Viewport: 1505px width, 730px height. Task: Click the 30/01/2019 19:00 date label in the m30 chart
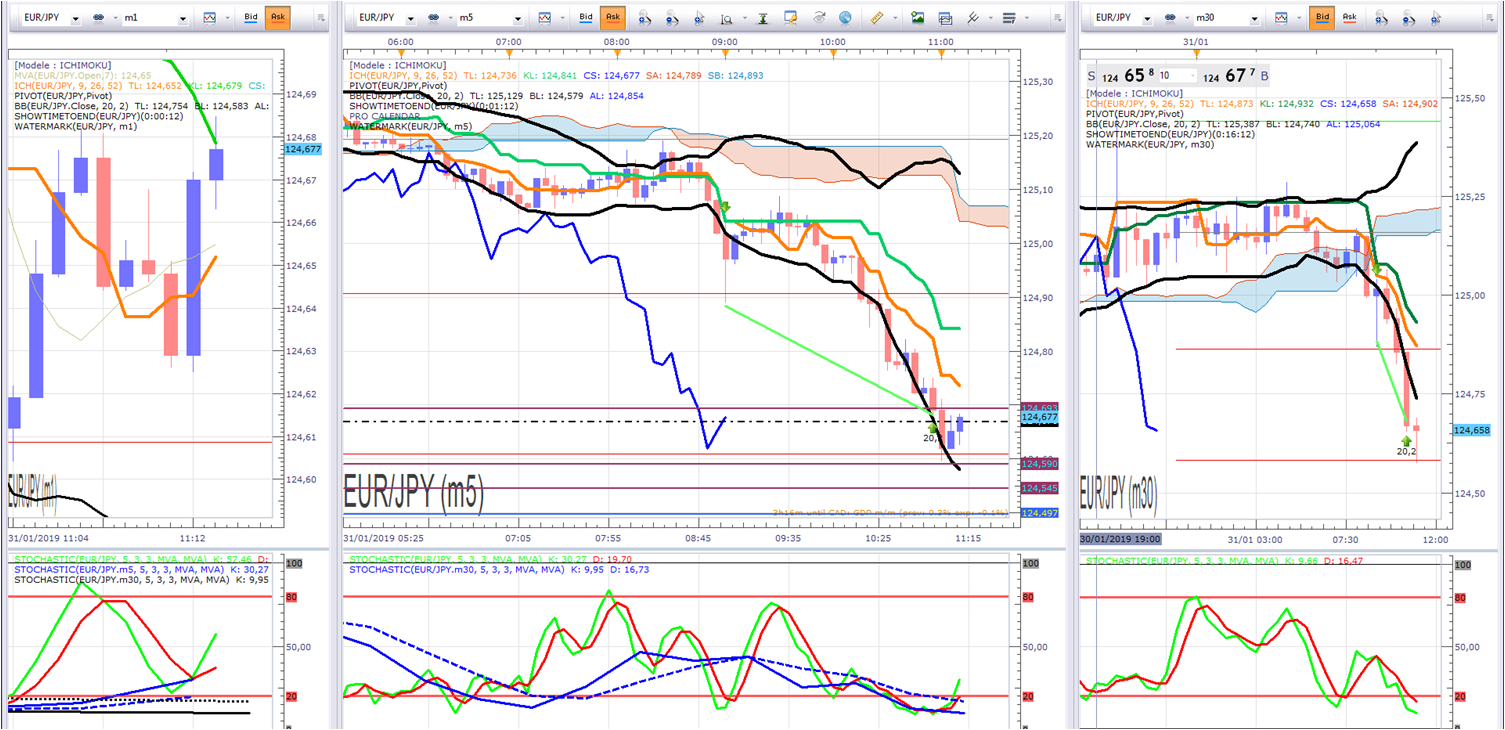click(x=1120, y=539)
